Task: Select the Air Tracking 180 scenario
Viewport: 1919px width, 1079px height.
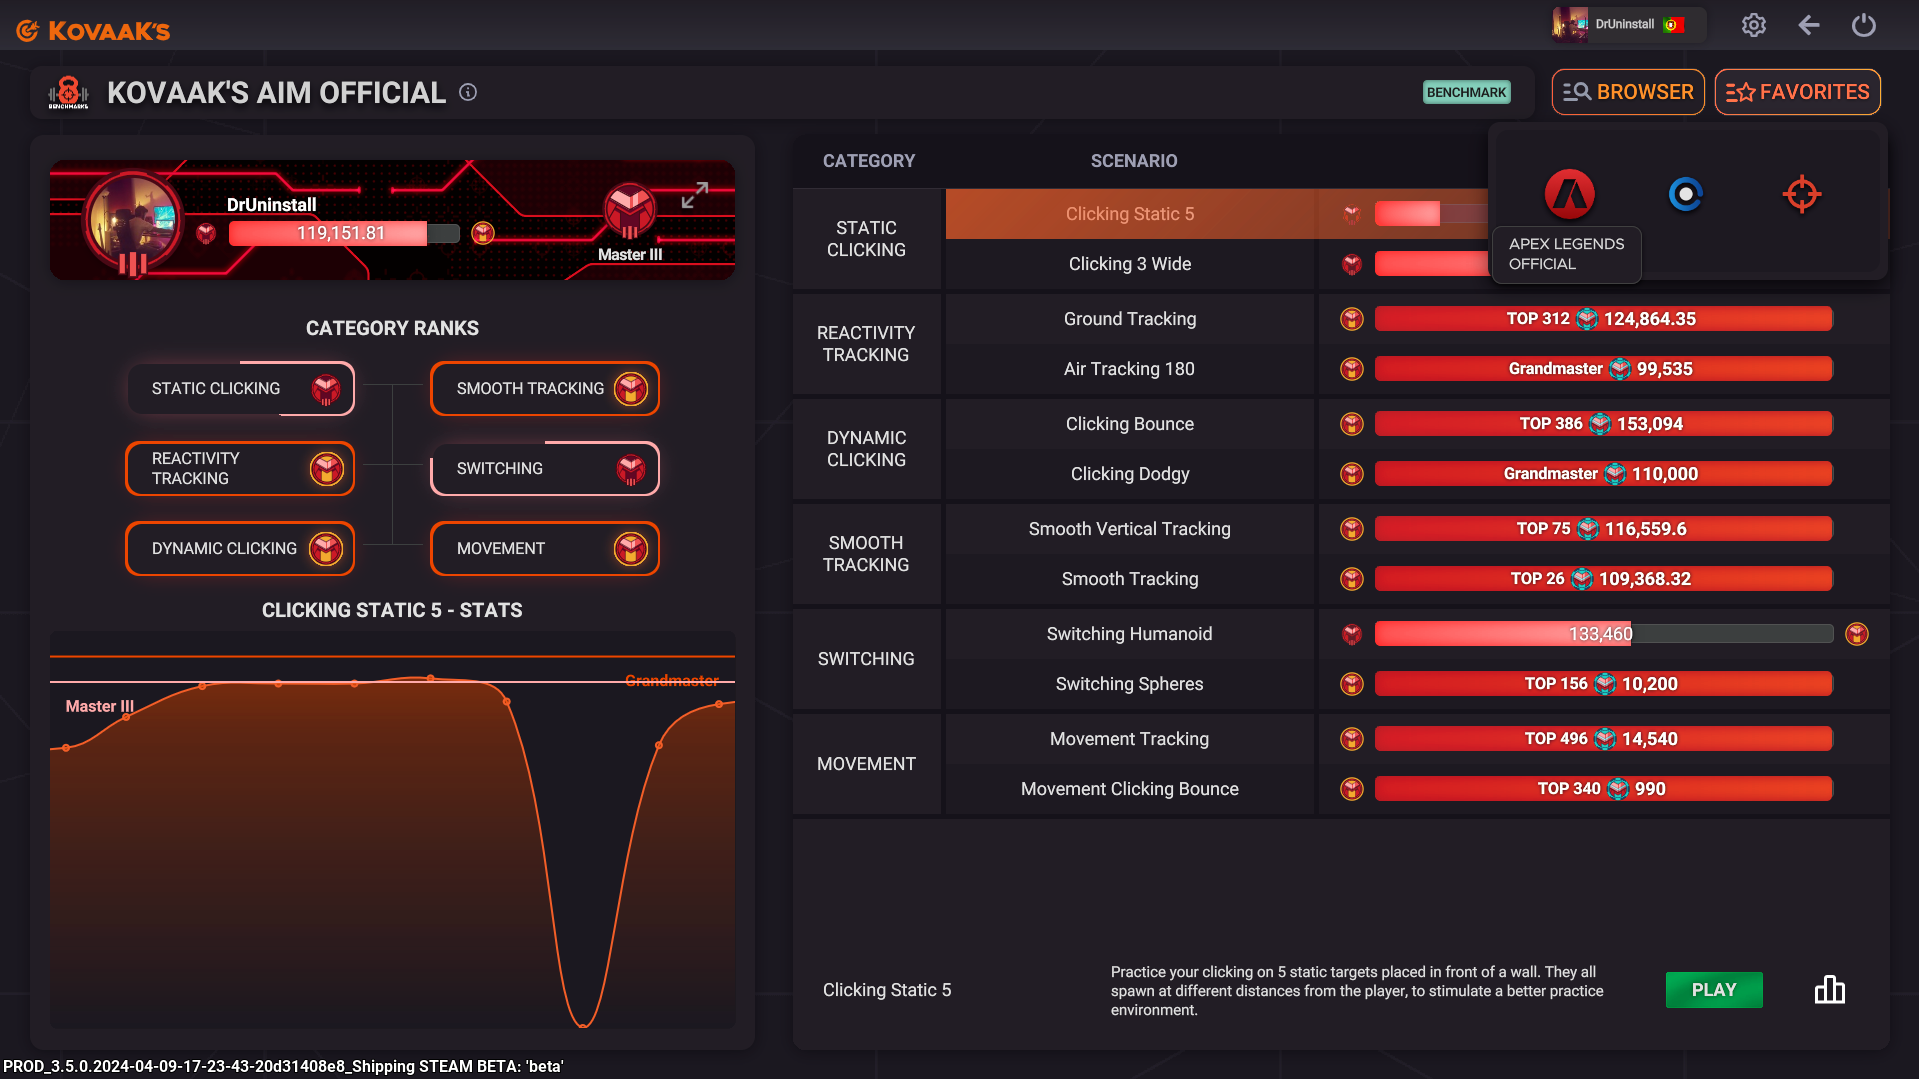Action: tap(1130, 369)
